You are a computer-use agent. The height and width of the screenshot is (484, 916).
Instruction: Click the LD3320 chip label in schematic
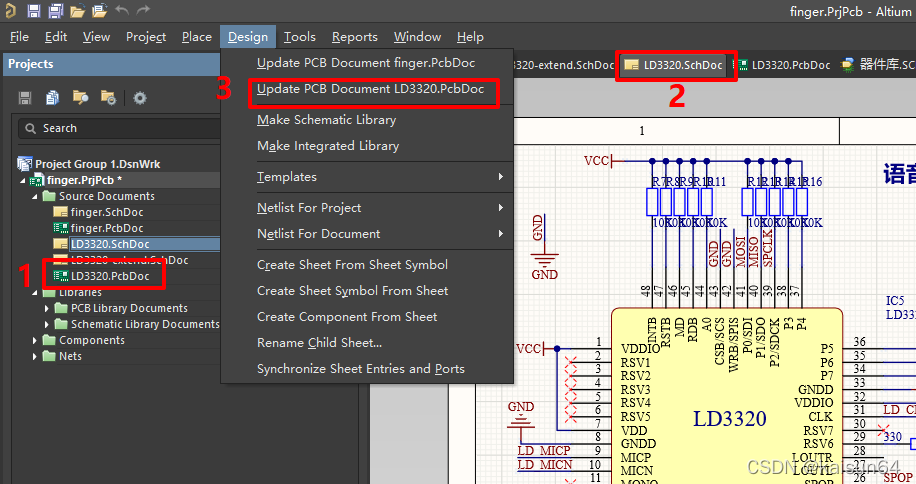[x=730, y=419]
